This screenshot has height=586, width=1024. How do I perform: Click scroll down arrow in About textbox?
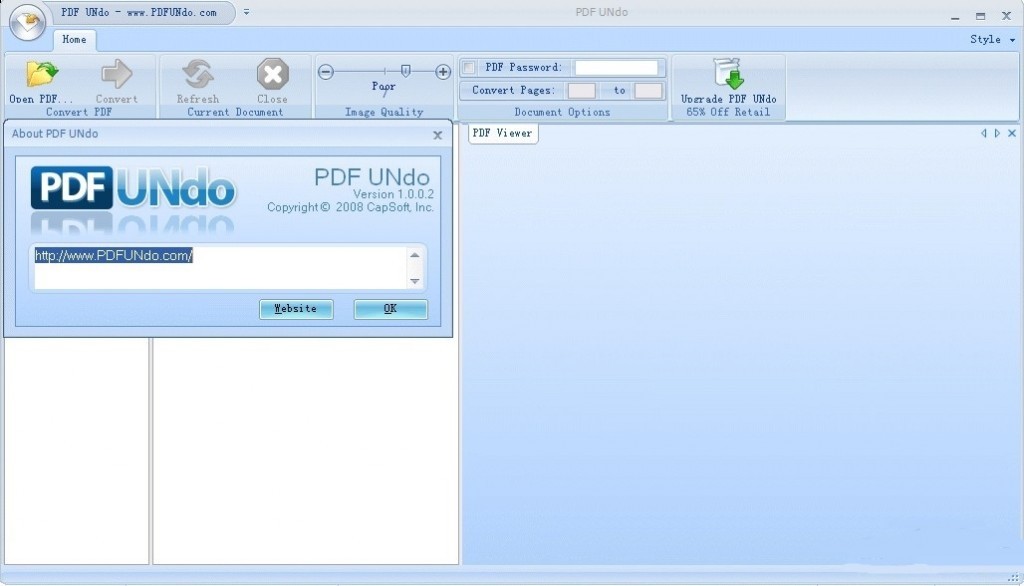click(x=415, y=281)
